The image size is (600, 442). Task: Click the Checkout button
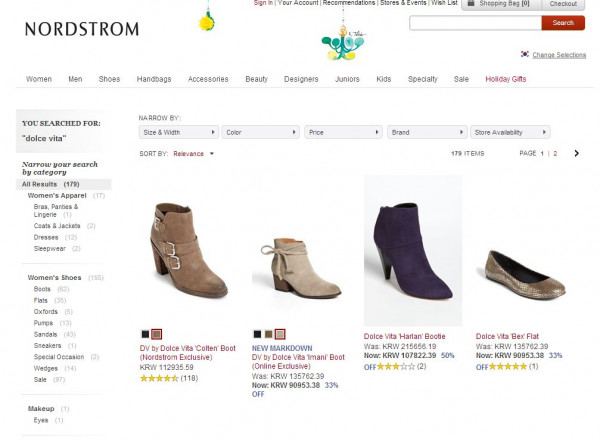(x=563, y=4)
